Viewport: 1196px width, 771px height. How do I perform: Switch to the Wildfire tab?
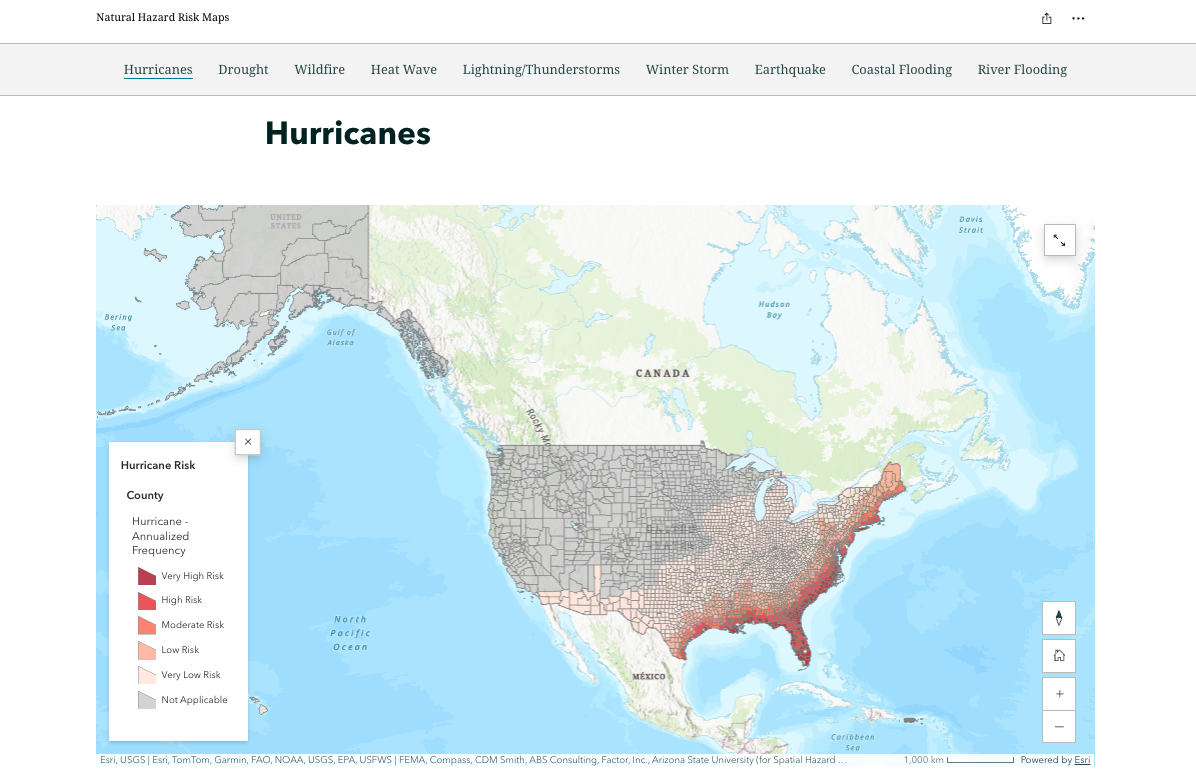coord(319,69)
